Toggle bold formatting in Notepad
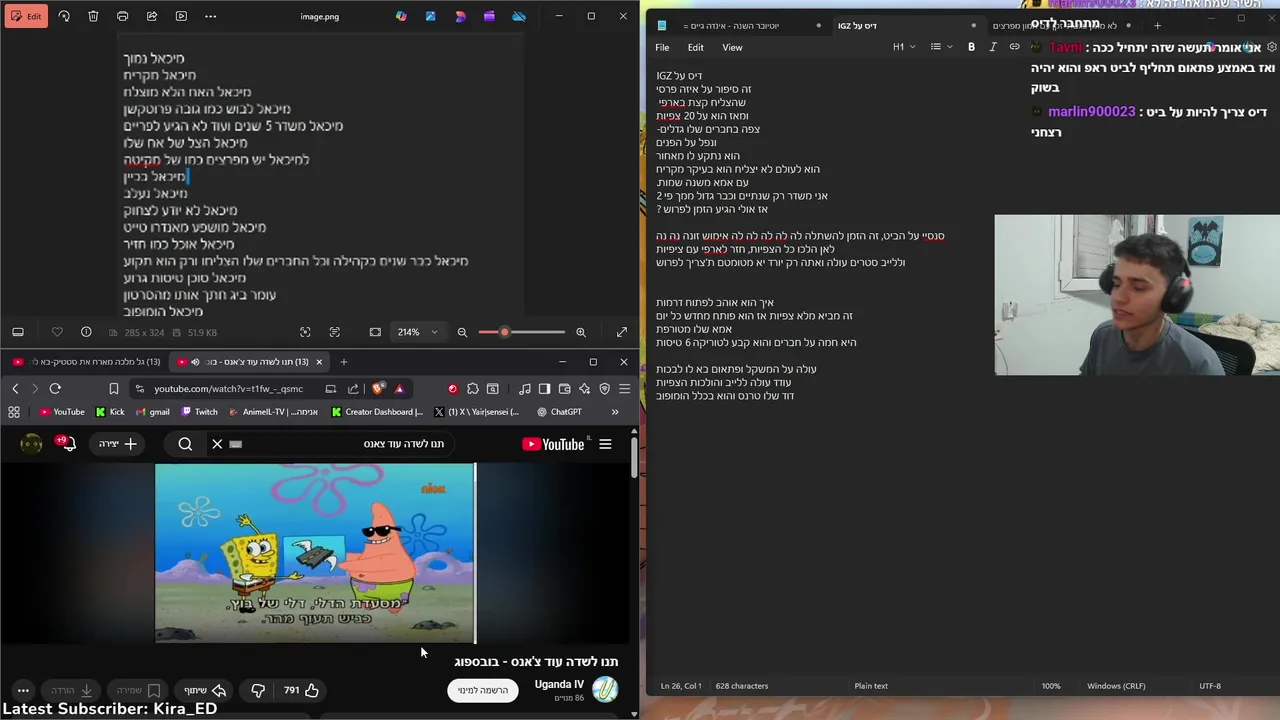 [x=971, y=47]
